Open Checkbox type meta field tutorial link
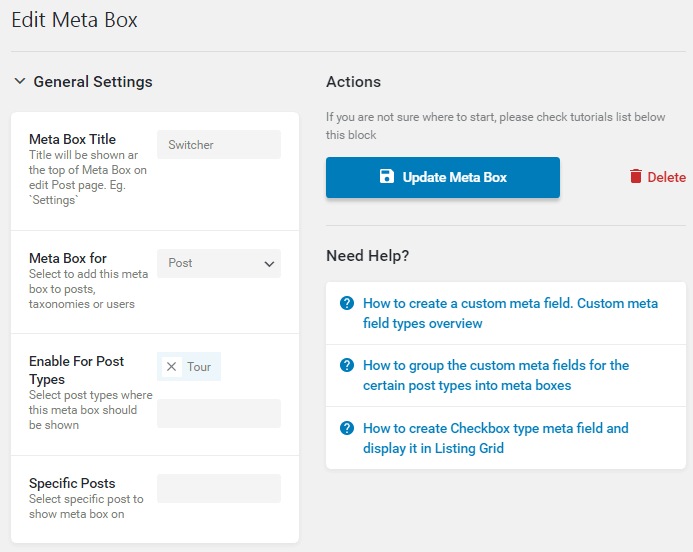Viewport: 693px width, 552px height. (x=496, y=438)
